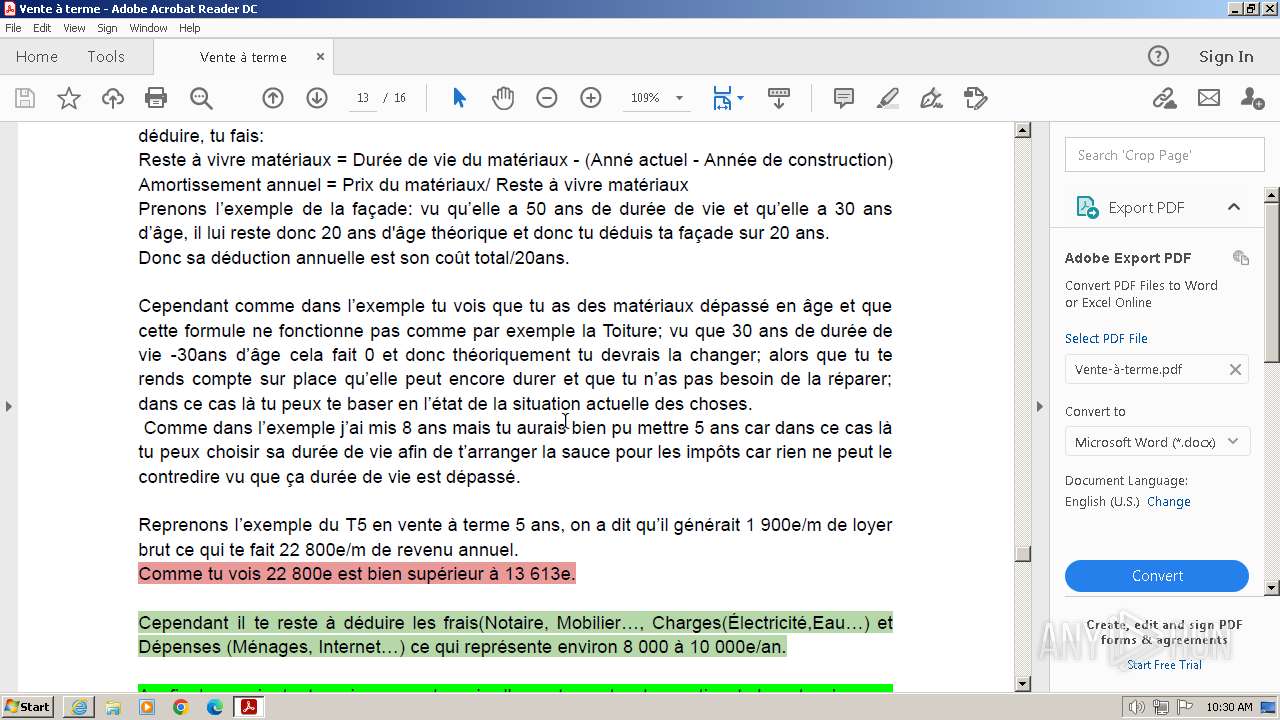Open File Explorer from the taskbar
This screenshot has height=720, width=1280.
coord(113,707)
